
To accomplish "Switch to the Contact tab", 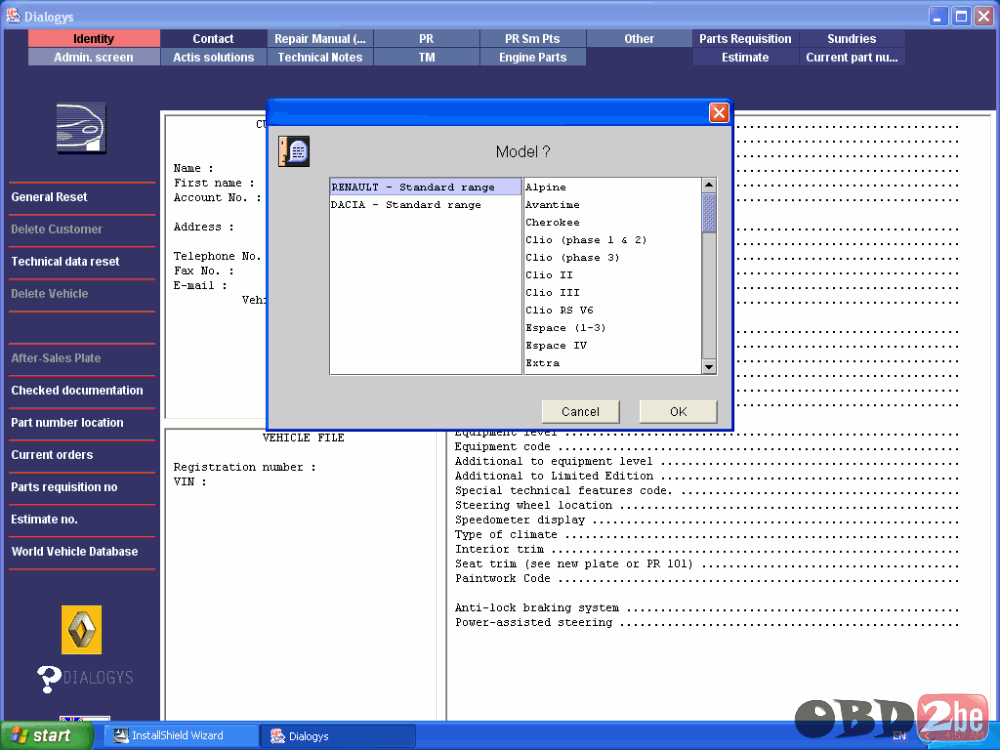I will tap(213, 39).
